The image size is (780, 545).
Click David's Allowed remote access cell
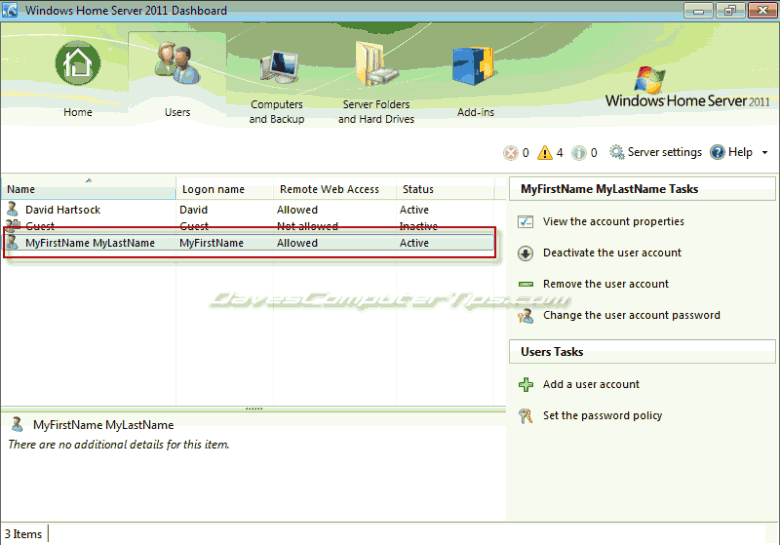coord(297,210)
